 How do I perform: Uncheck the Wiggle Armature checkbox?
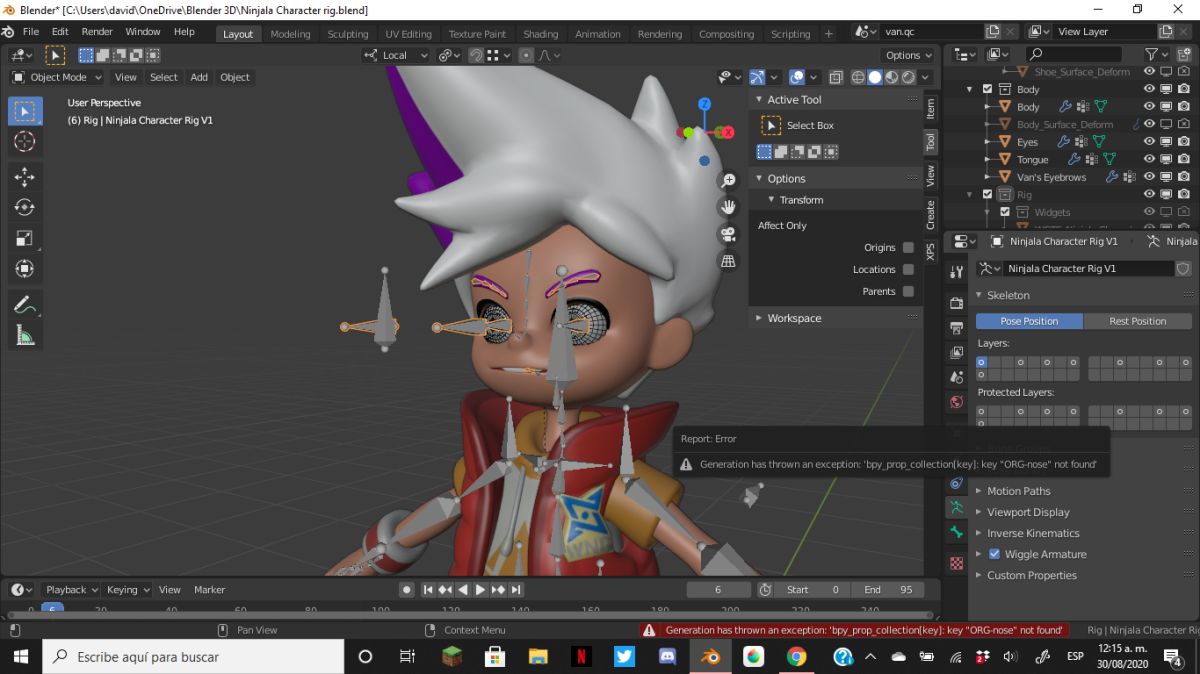click(994, 554)
